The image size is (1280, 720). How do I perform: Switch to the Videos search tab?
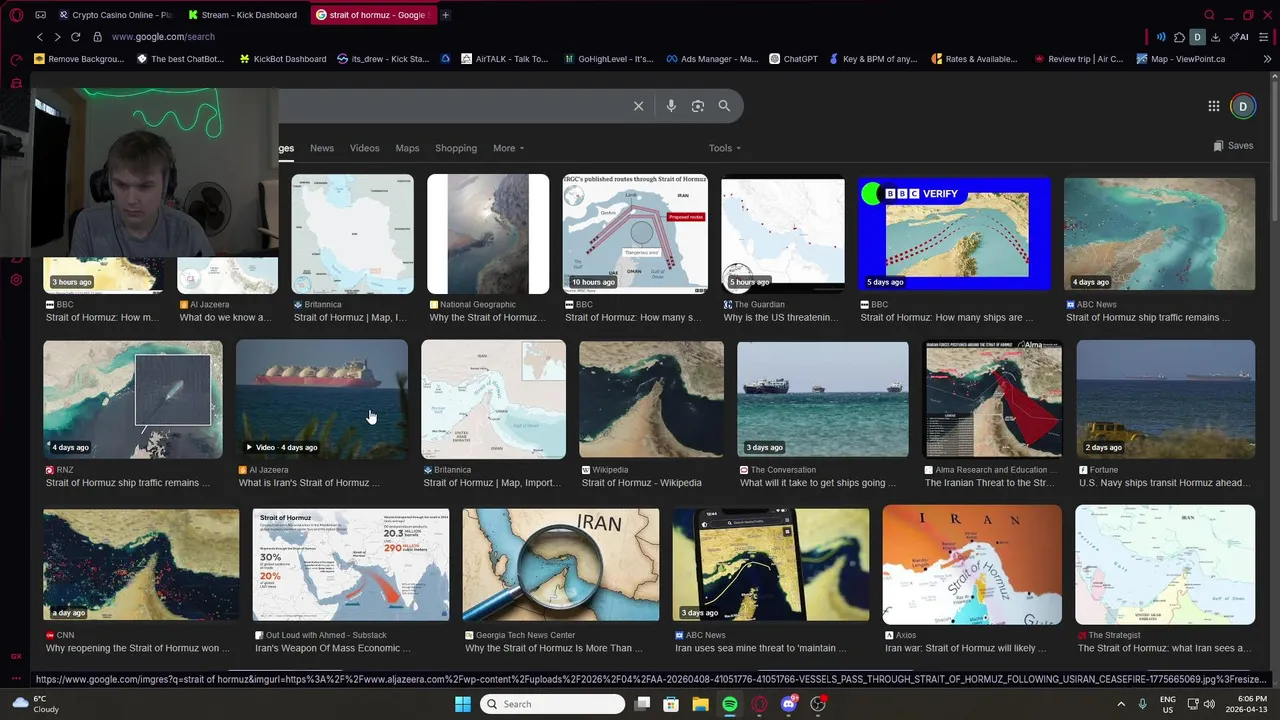[364, 148]
